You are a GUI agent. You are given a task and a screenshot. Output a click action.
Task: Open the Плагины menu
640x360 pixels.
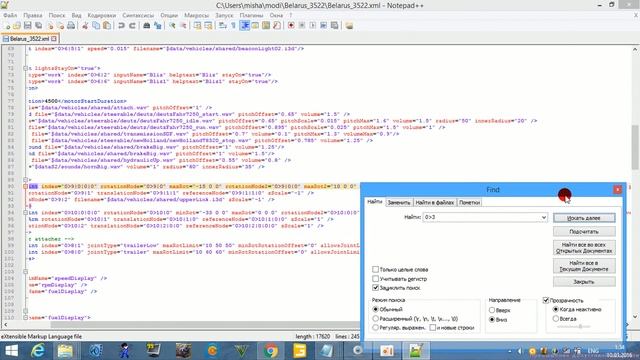251,15
